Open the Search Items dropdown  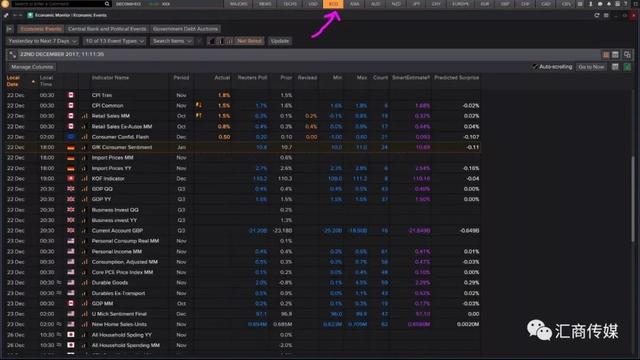(x=172, y=41)
